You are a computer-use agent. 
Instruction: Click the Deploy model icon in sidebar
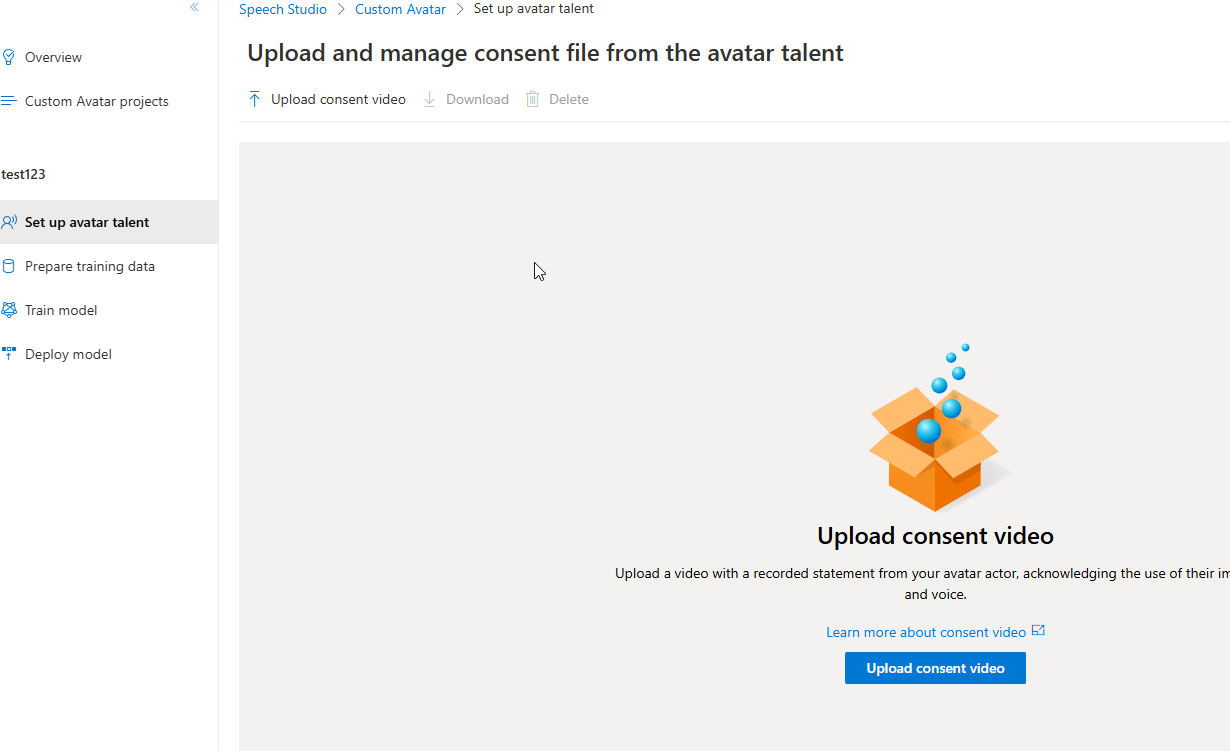(x=9, y=353)
